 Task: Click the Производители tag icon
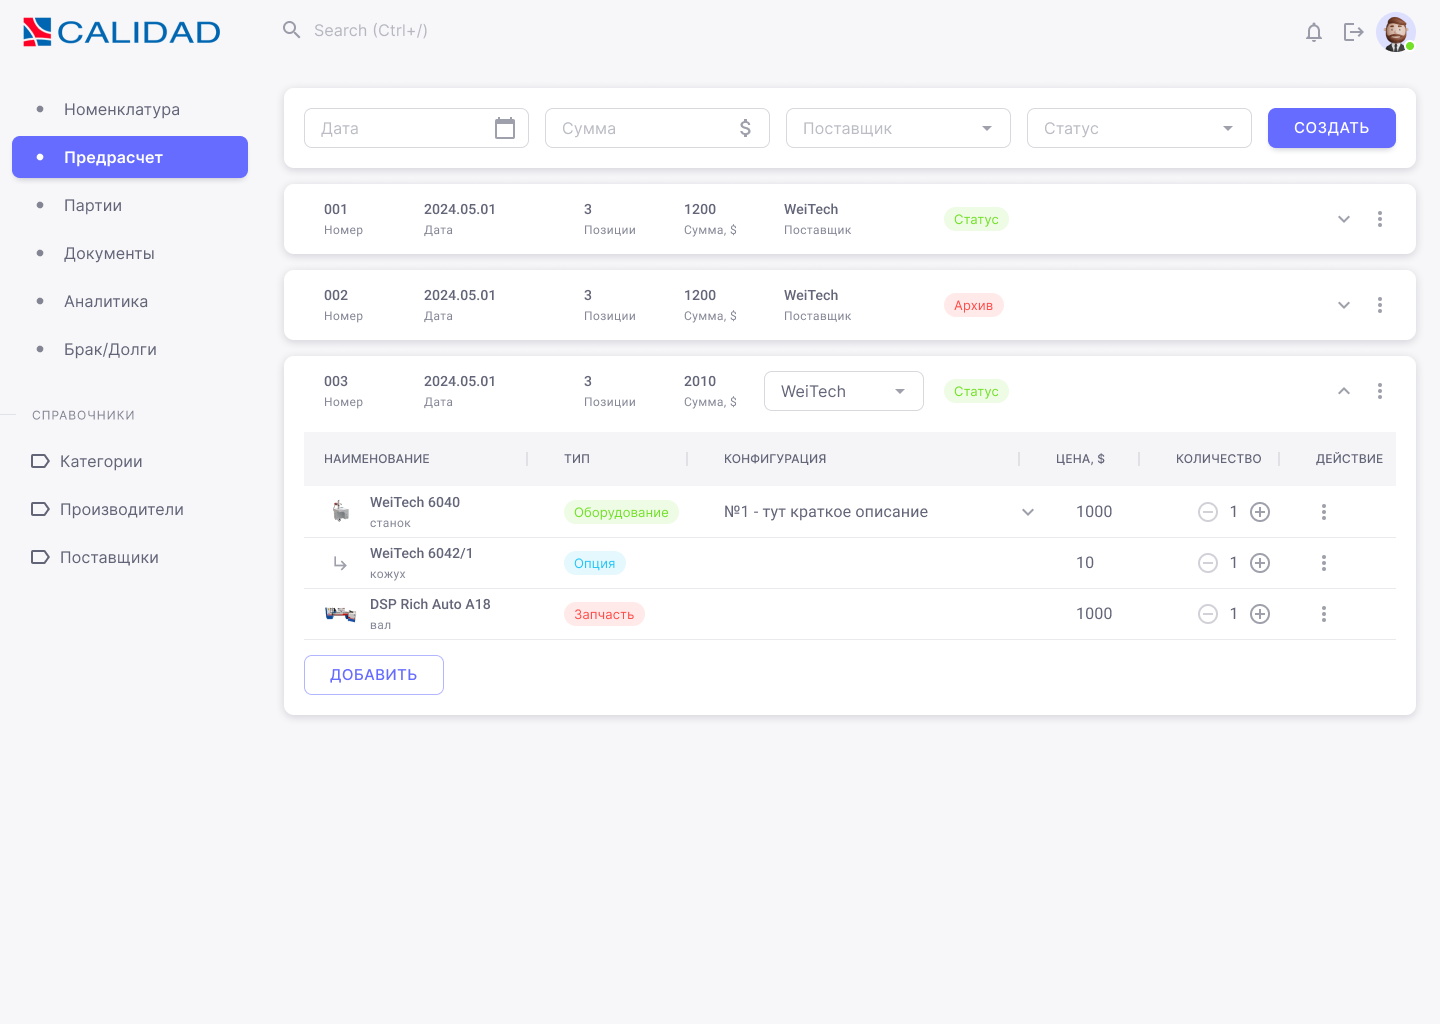coord(40,509)
